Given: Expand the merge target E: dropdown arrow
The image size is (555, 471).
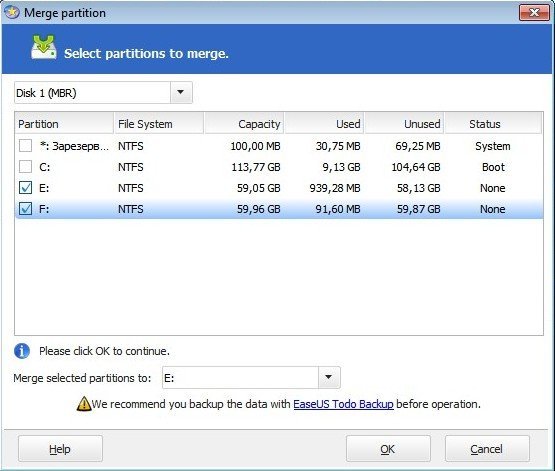Looking at the screenshot, I should (x=329, y=377).
